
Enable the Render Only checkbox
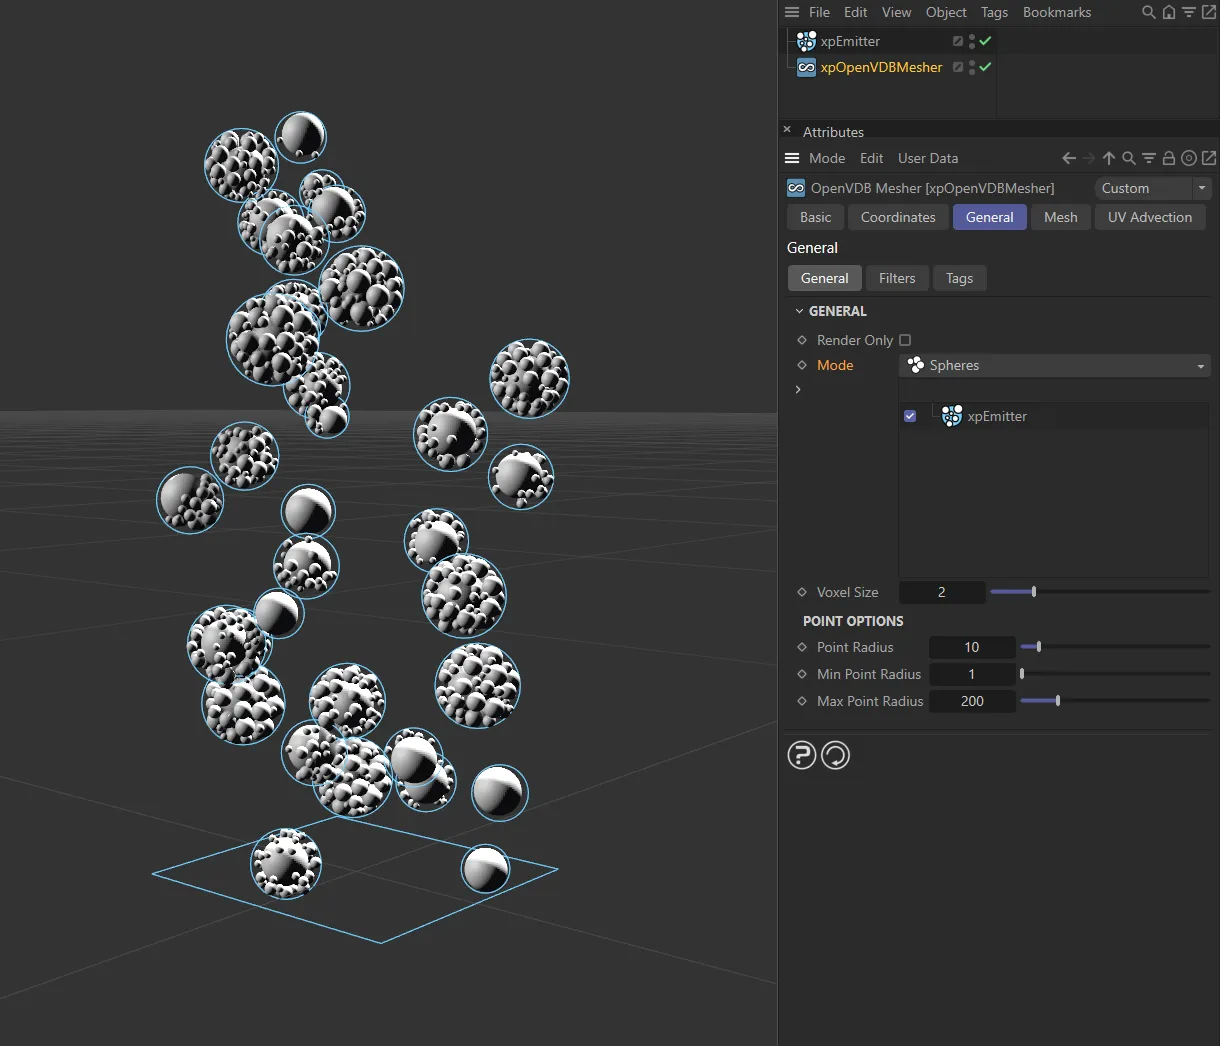905,340
